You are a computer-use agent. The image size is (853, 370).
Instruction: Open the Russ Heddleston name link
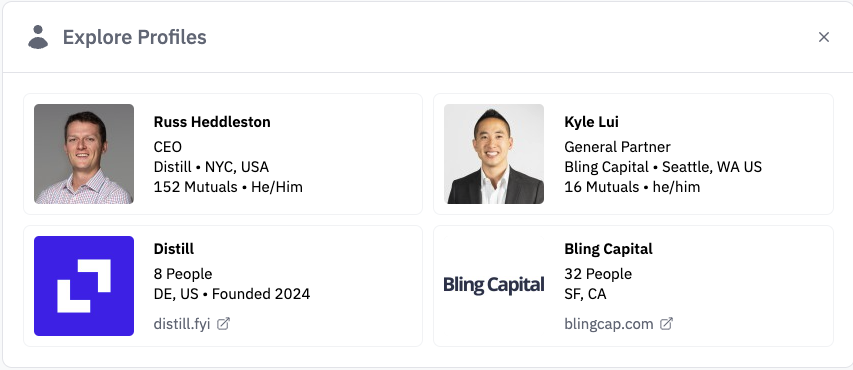212,122
